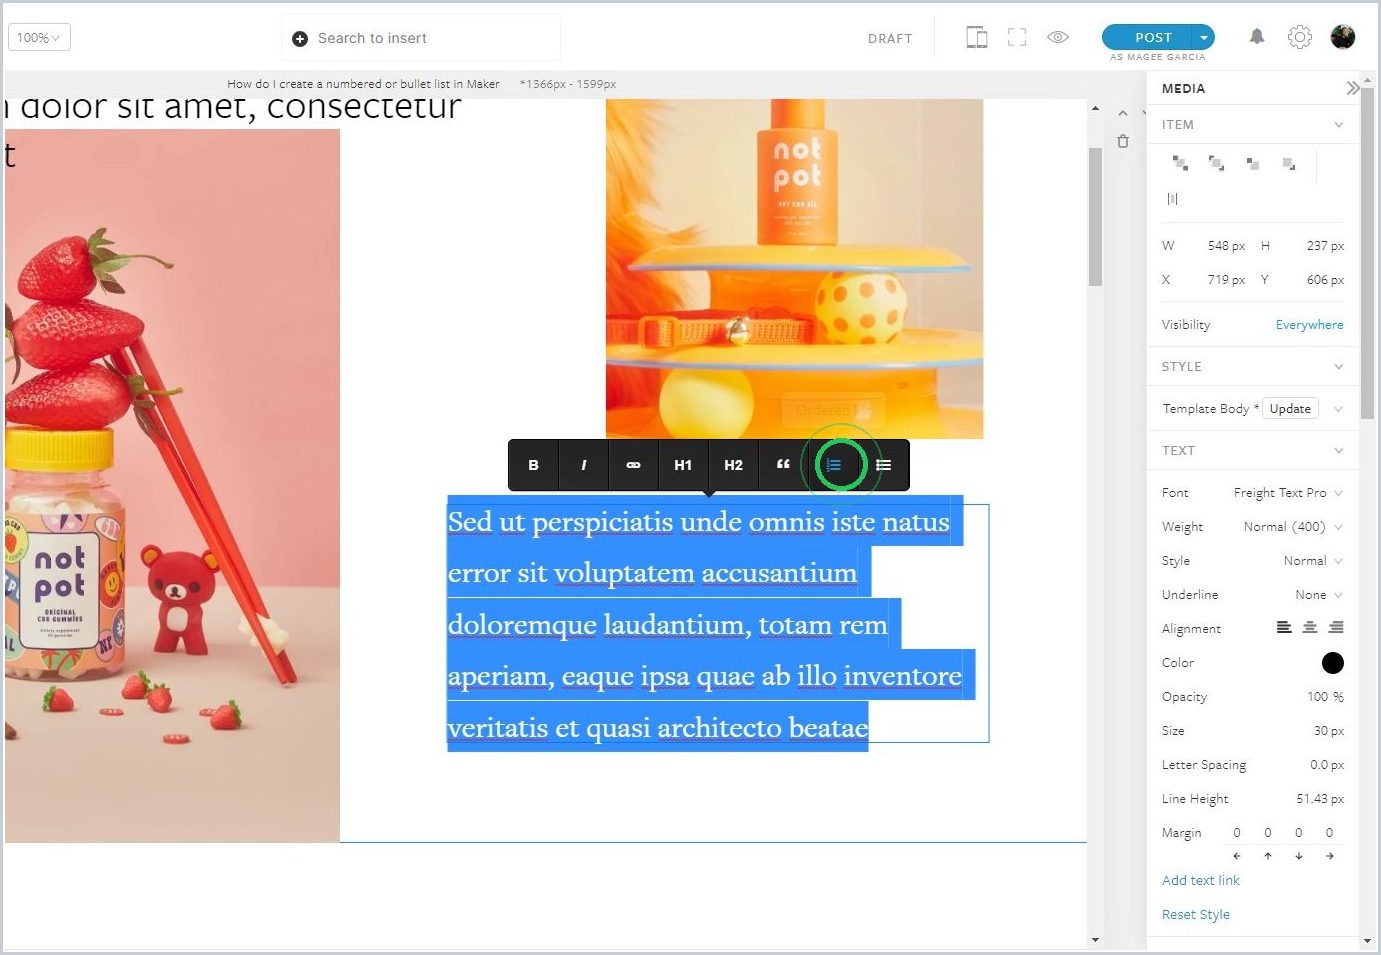Viewport: 1381px width, 955px height.
Task: Click the column alignment icon under Item
Action: point(1173,199)
